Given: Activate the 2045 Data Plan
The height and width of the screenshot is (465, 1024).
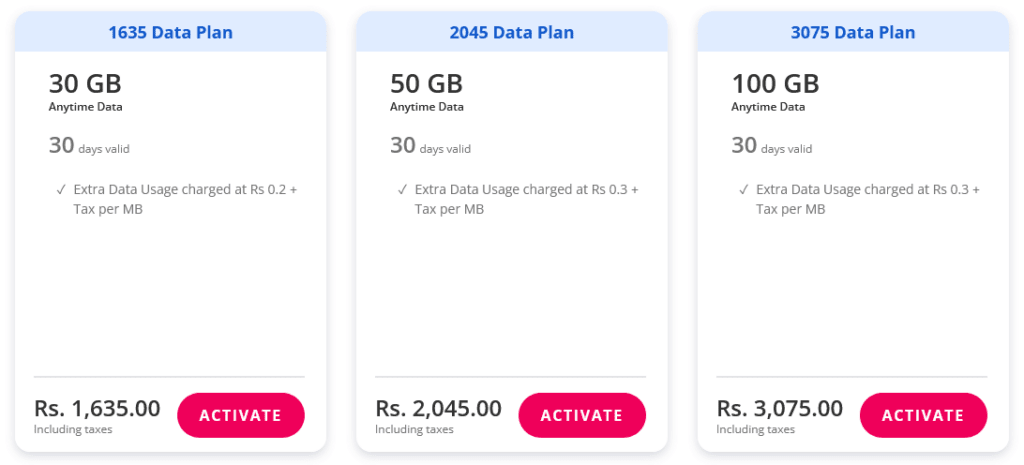Looking at the screenshot, I should 582,415.
